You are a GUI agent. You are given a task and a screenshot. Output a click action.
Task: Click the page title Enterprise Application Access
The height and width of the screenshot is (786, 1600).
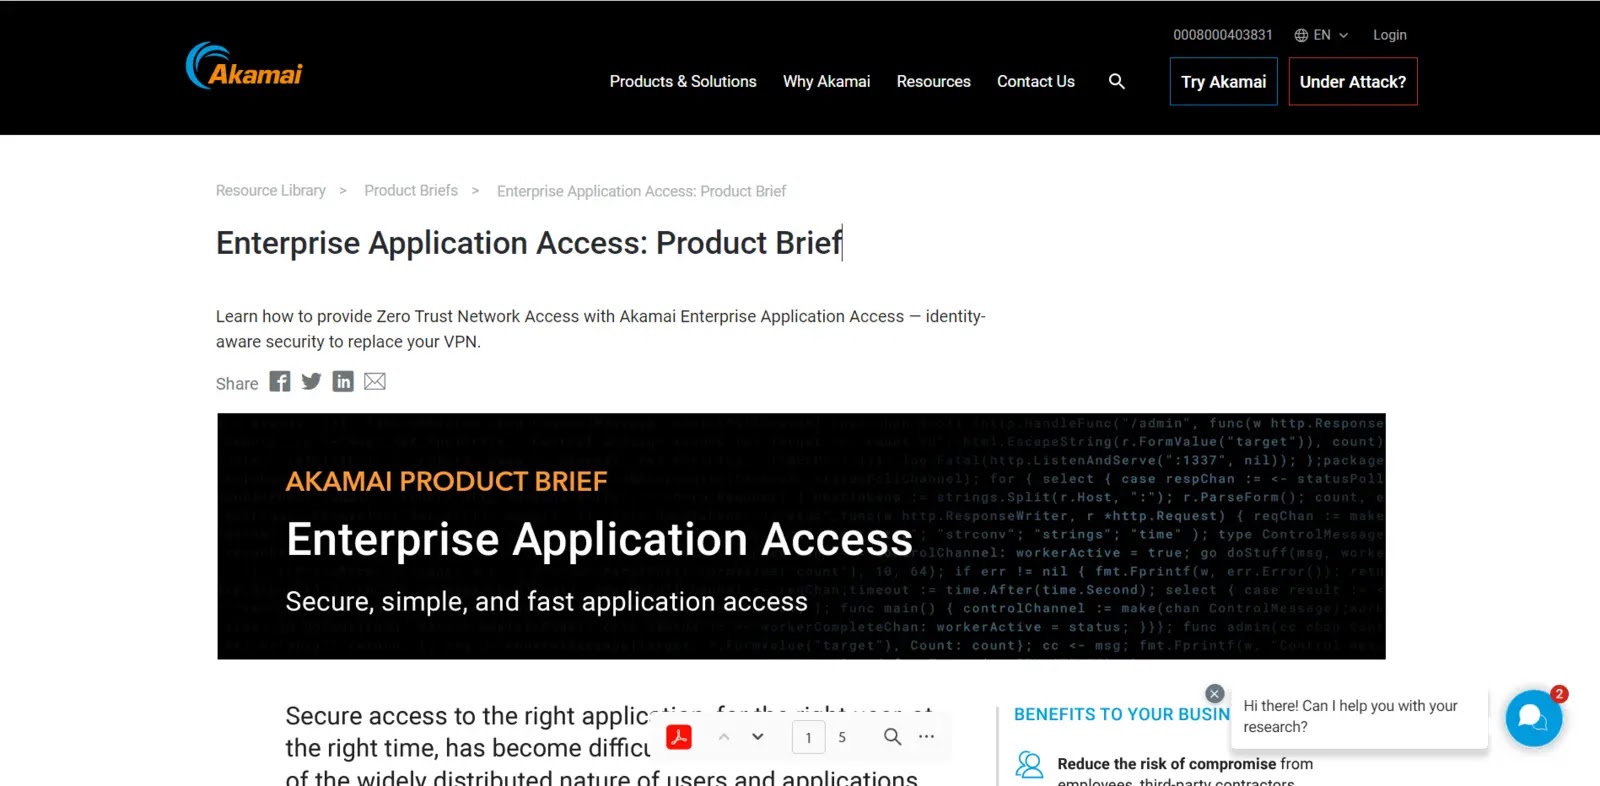tap(529, 243)
